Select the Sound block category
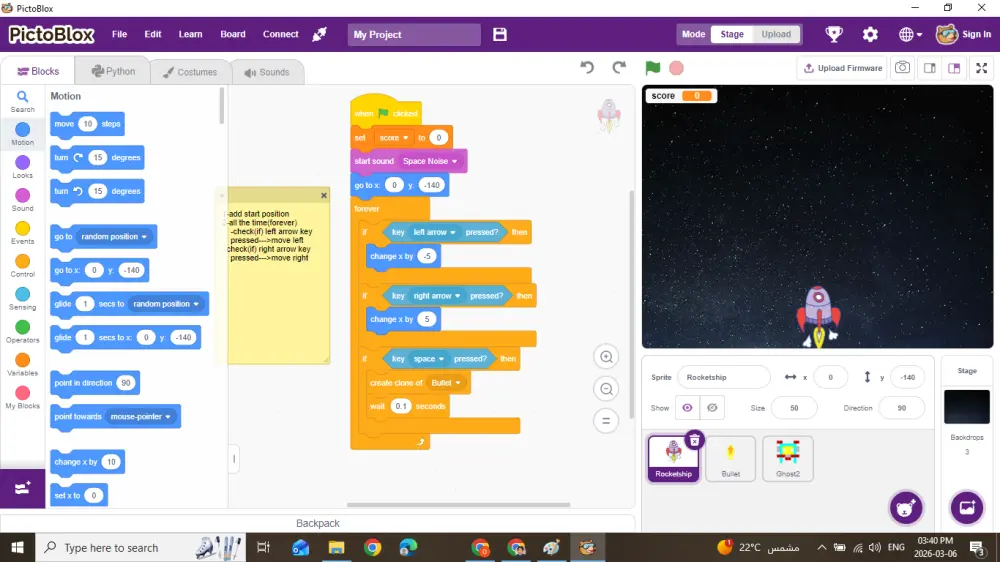1000x562 pixels. 22,200
